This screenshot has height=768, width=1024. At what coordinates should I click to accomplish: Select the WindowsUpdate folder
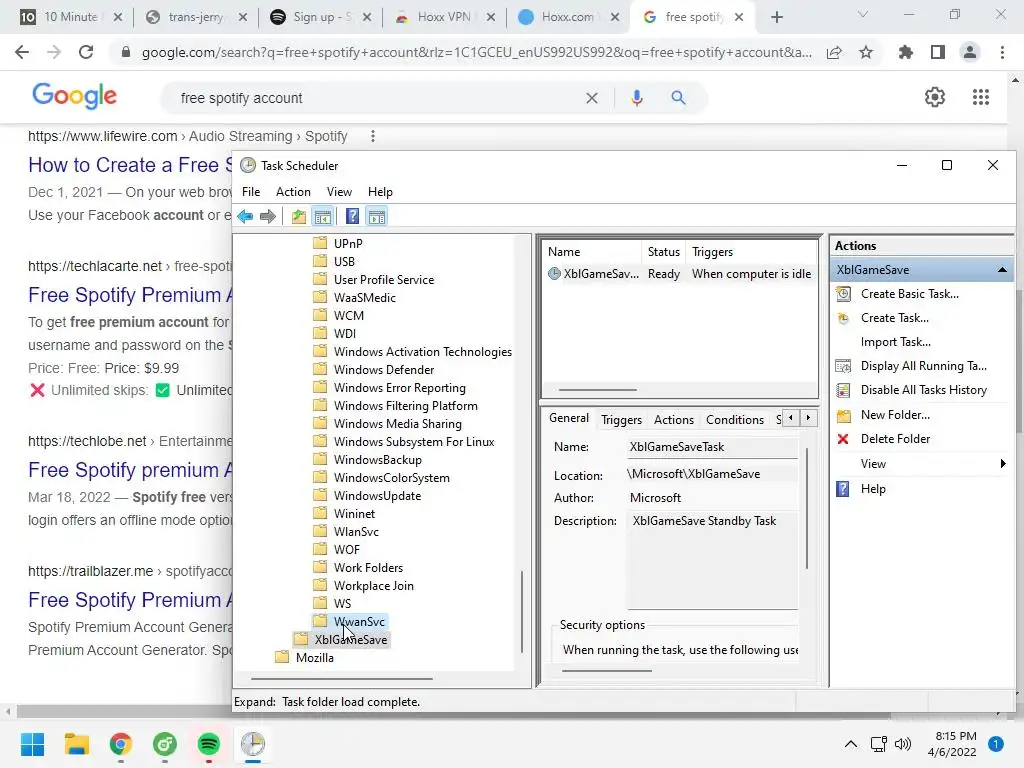[377, 496]
